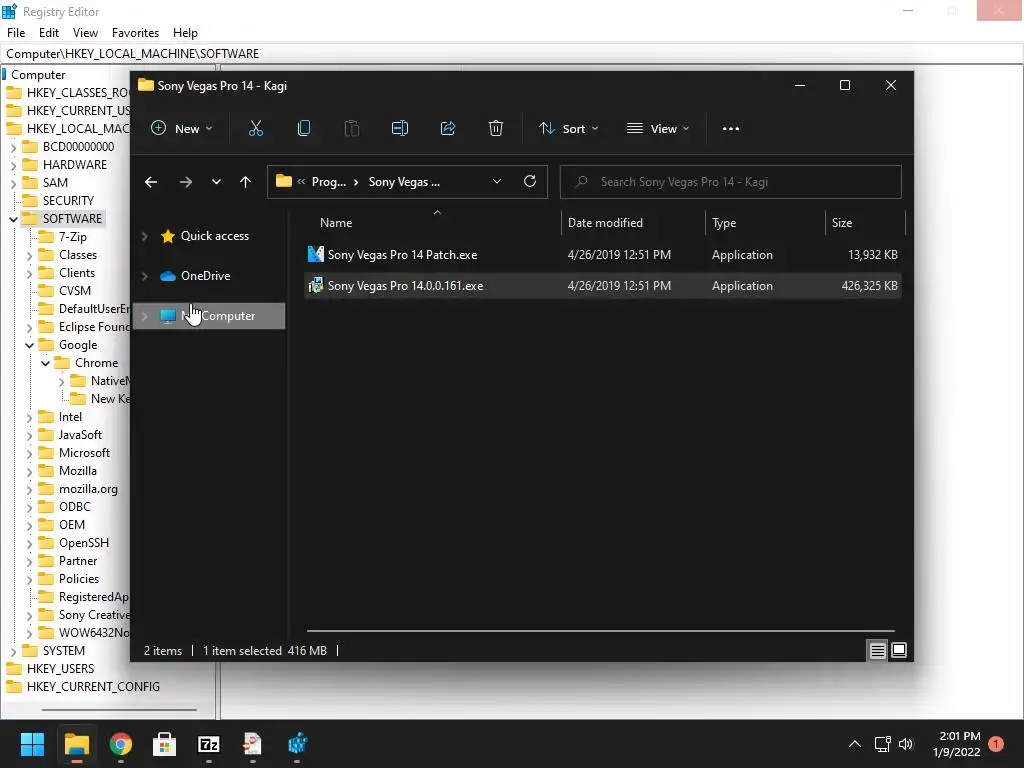This screenshot has height=768, width=1024.
Task: Open Registry Editor File menu
Action: pyautogui.click(x=16, y=33)
